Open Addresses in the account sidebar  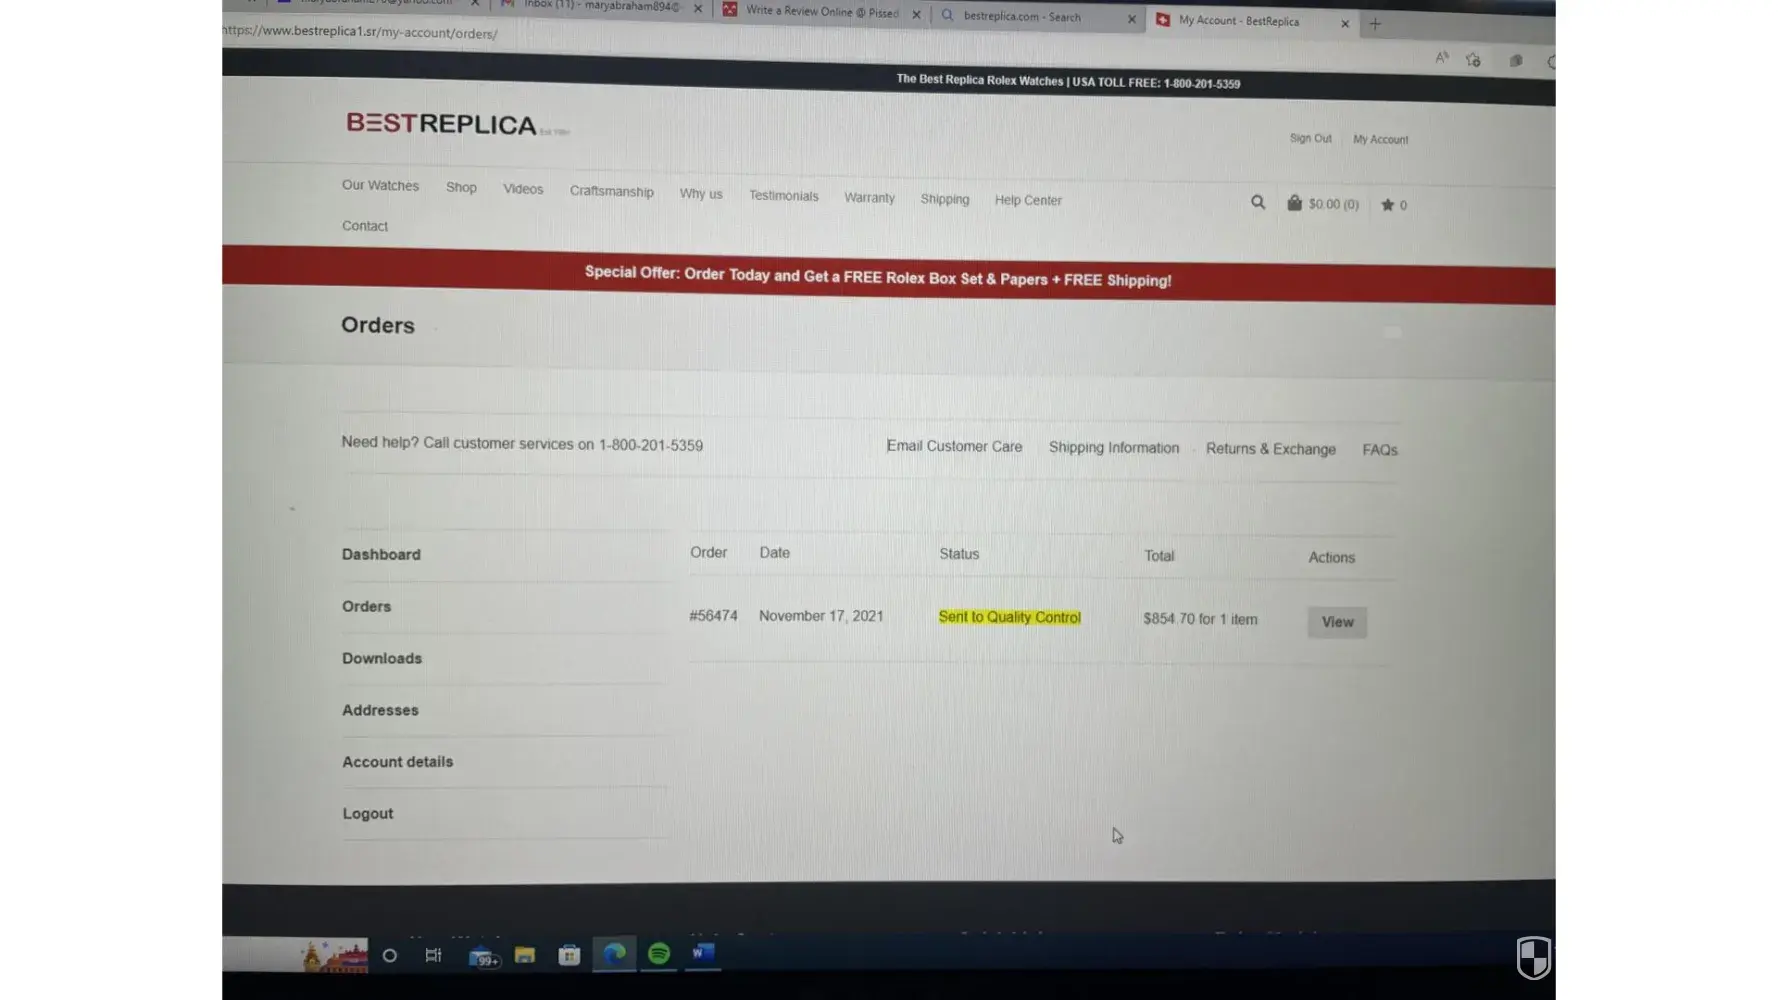click(x=380, y=710)
